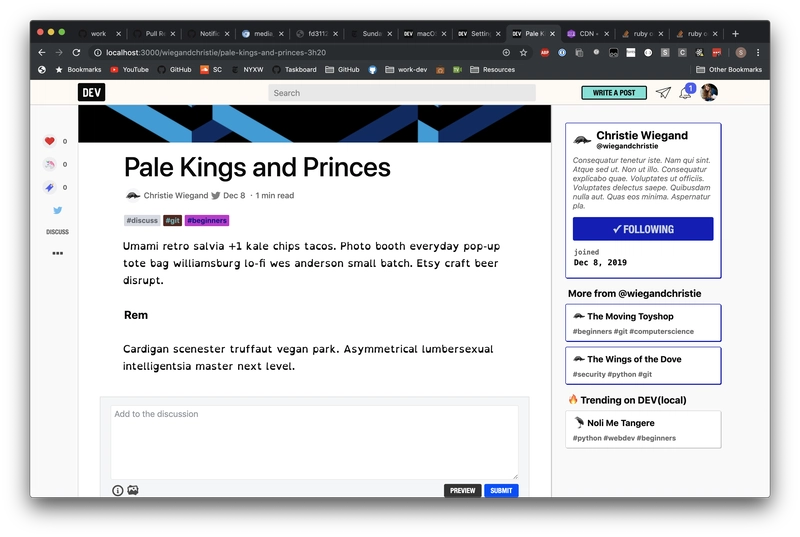Open the NYXW bookmark
The image size is (800, 537).
[x=247, y=69]
